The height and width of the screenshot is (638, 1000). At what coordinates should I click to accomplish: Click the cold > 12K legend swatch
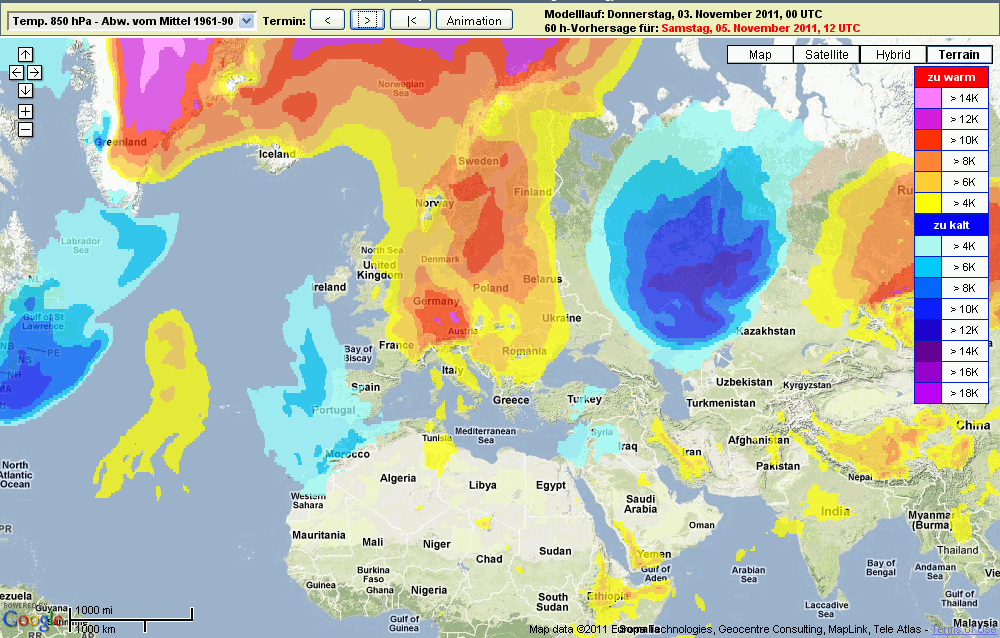(x=928, y=330)
